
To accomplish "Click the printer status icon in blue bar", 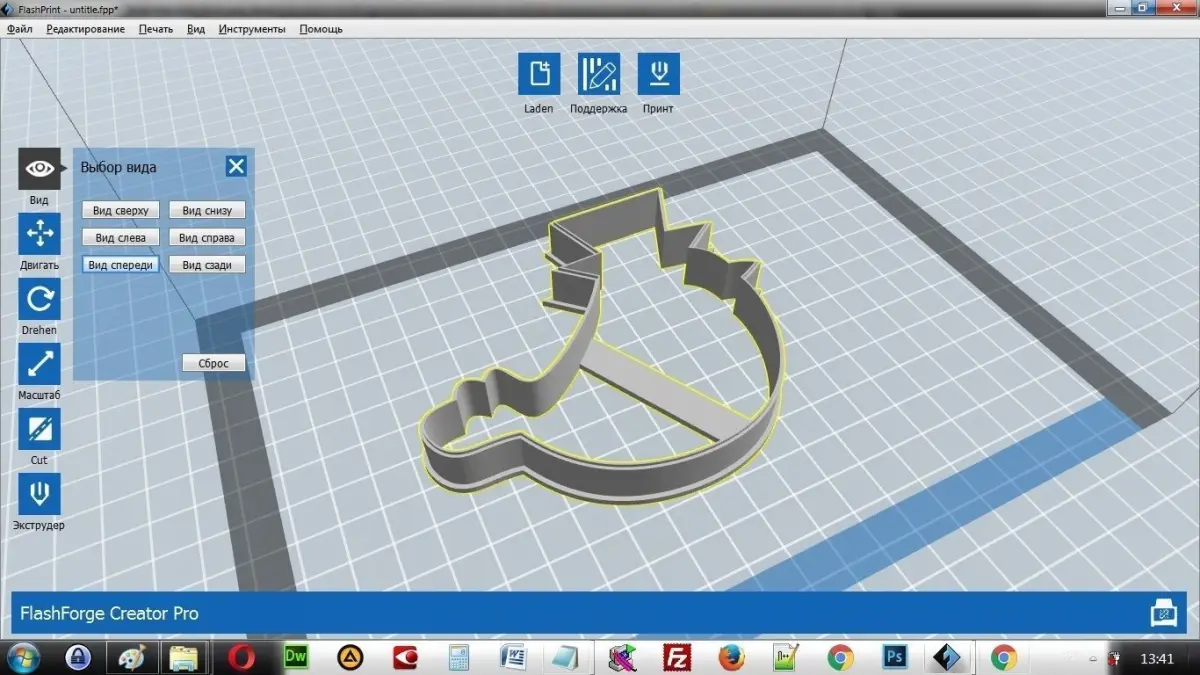I will click(1163, 612).
